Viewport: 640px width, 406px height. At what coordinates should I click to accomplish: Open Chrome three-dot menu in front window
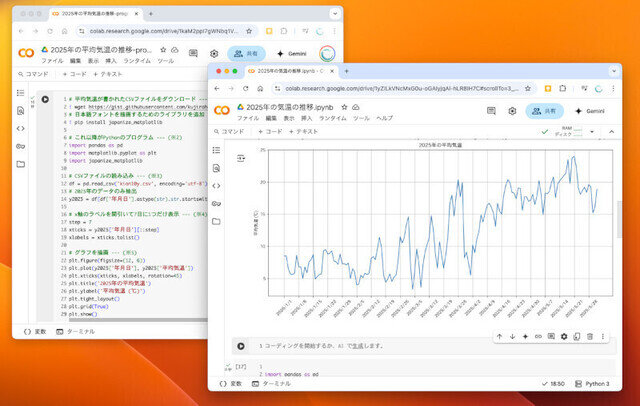613,89
